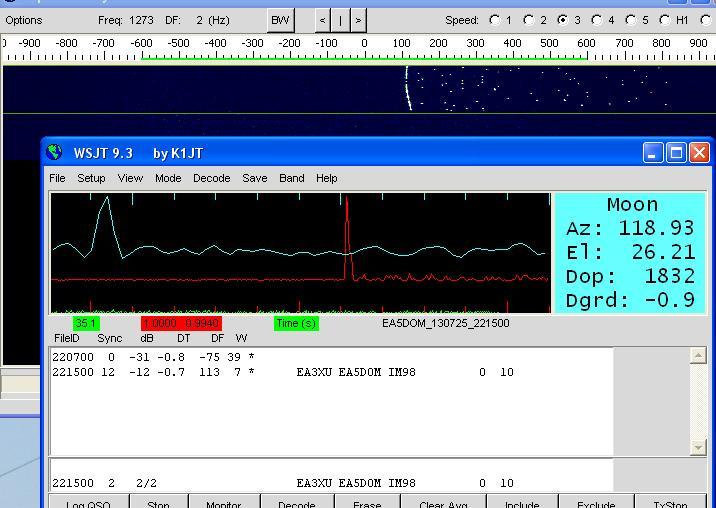Open the Help menu

(326, 178)
